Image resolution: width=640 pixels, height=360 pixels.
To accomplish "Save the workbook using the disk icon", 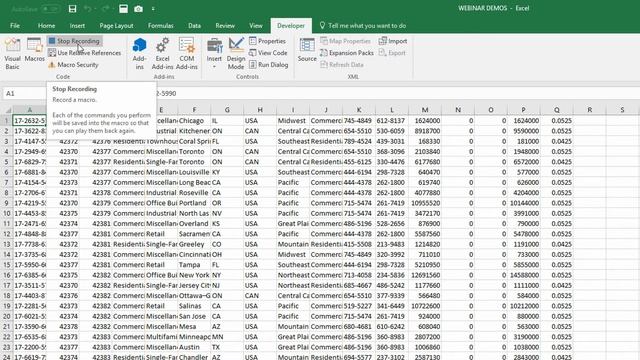I will pos(72,9).
